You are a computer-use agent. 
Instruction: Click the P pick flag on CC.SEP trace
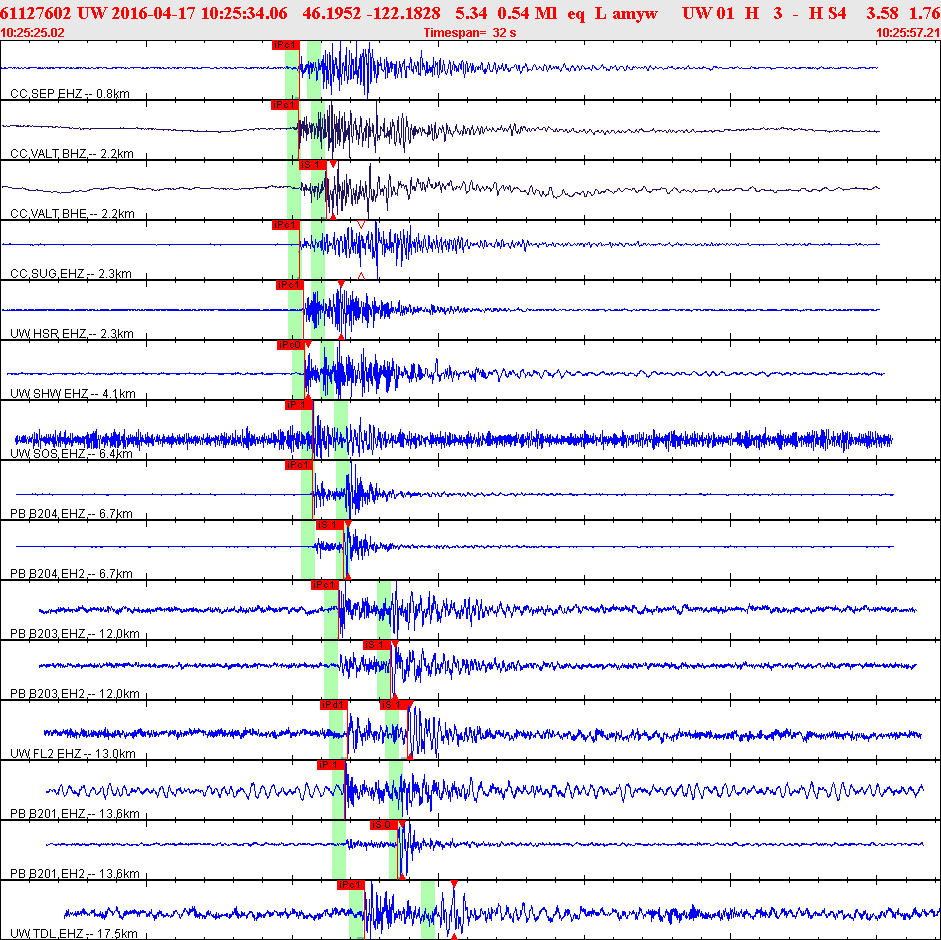tap(285, 45)
